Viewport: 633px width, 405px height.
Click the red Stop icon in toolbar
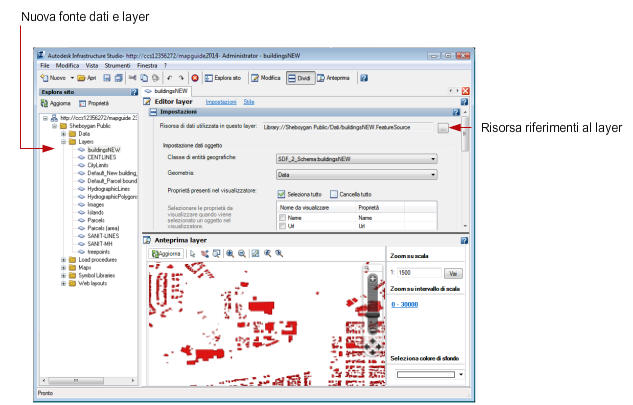click(195, 78)
